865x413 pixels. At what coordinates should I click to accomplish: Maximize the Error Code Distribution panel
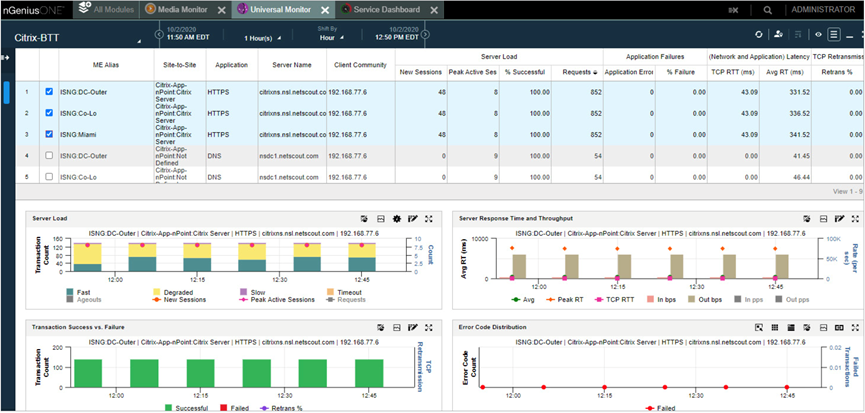[x=855, y=327]
